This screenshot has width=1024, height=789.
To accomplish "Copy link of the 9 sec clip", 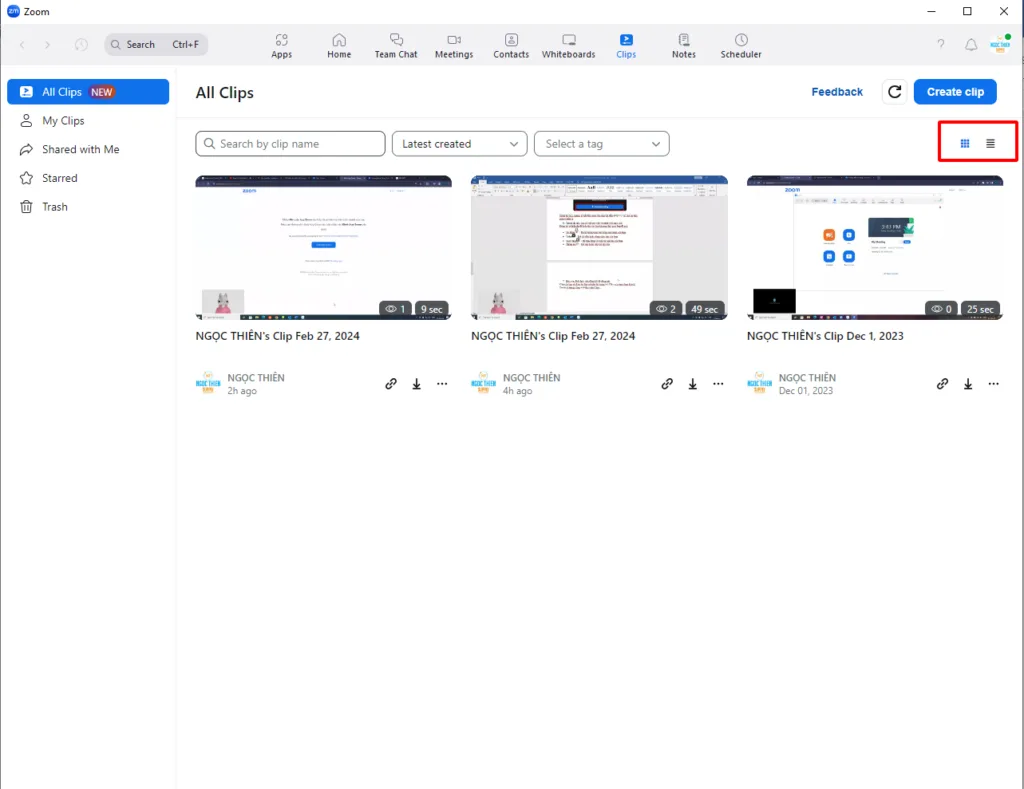I will tap(391, 384).
